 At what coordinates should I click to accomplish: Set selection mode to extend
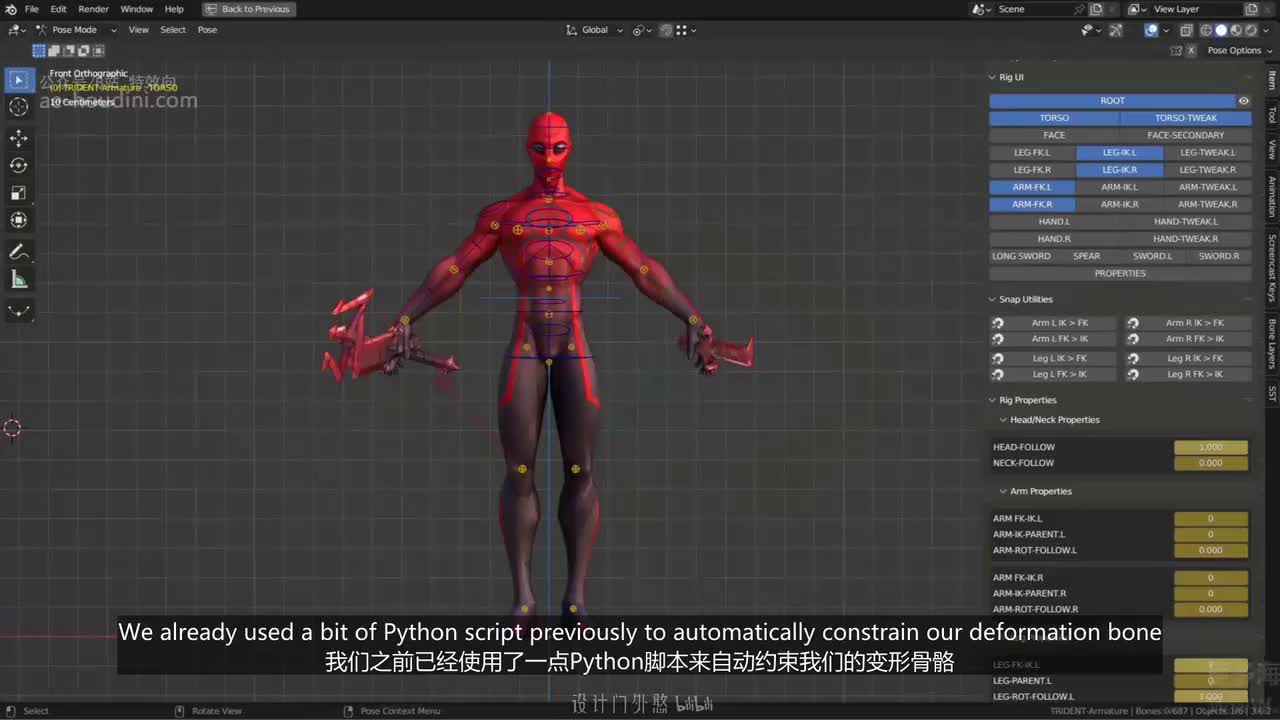[54, 50]
